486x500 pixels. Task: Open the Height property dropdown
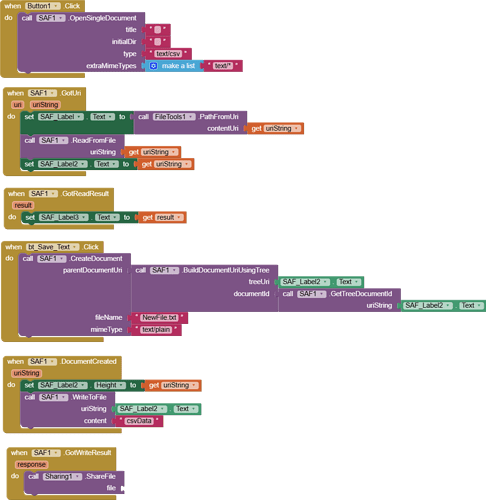point(110,385)
